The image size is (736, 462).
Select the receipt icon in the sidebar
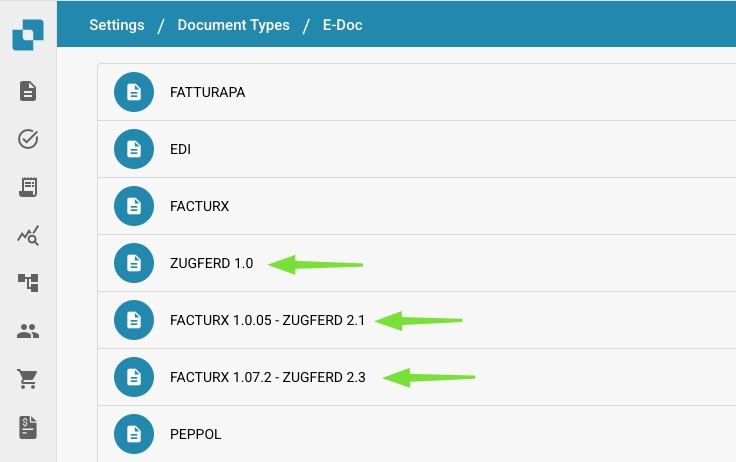28,187
